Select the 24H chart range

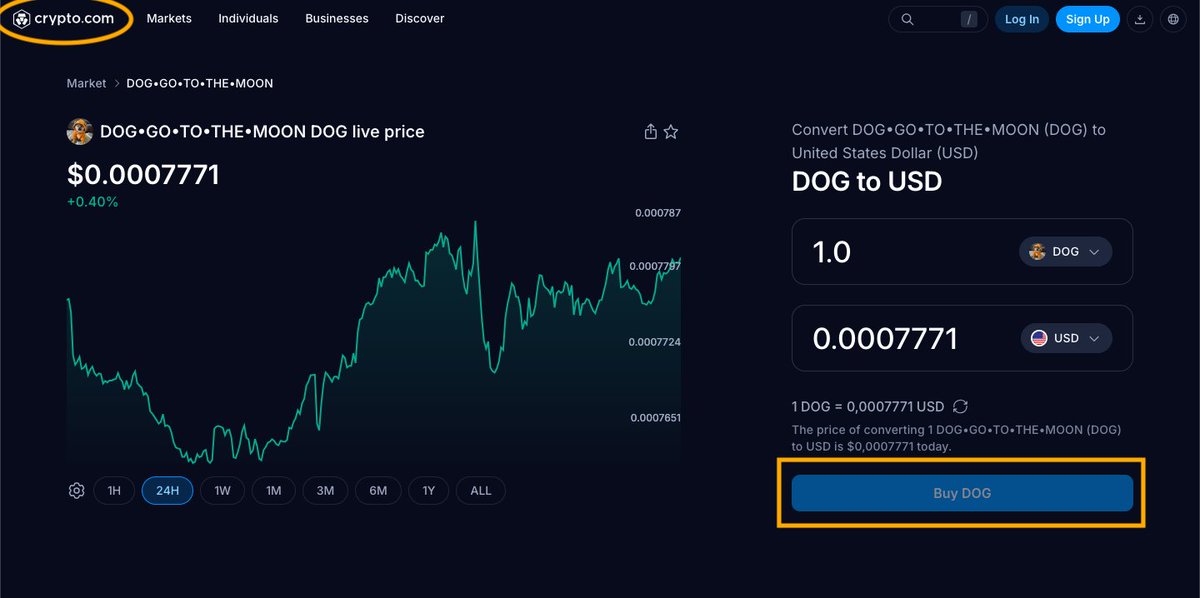[167, 491]
